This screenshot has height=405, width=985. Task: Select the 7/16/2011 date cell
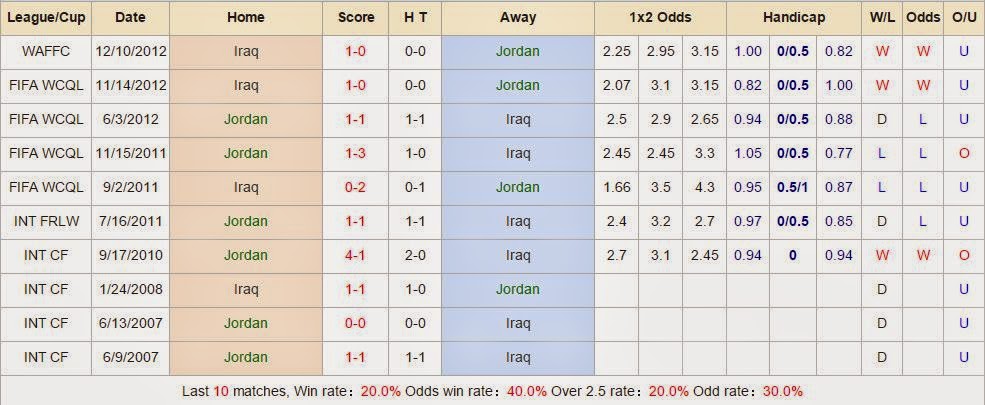[130, 221]
